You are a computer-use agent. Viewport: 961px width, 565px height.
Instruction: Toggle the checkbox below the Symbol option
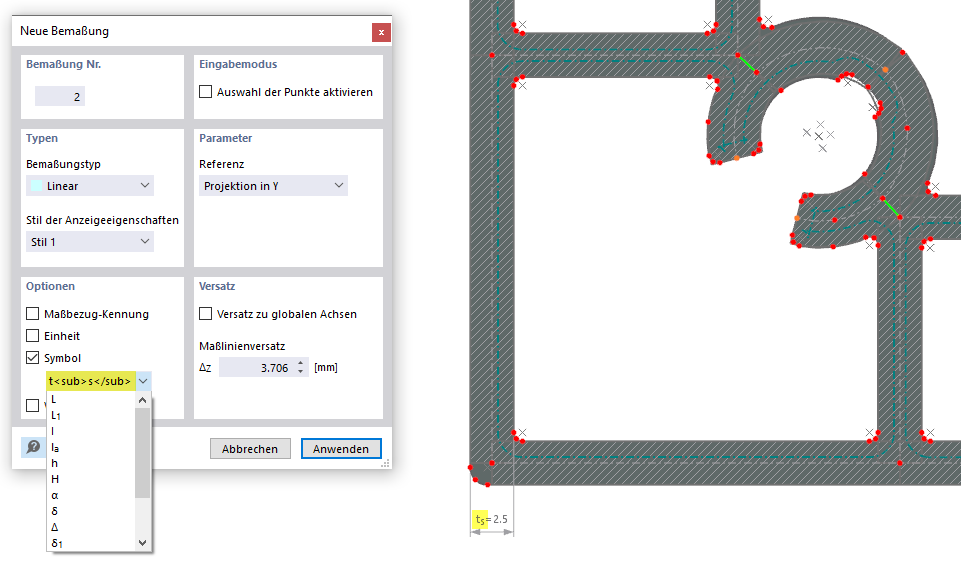point(32,406)
